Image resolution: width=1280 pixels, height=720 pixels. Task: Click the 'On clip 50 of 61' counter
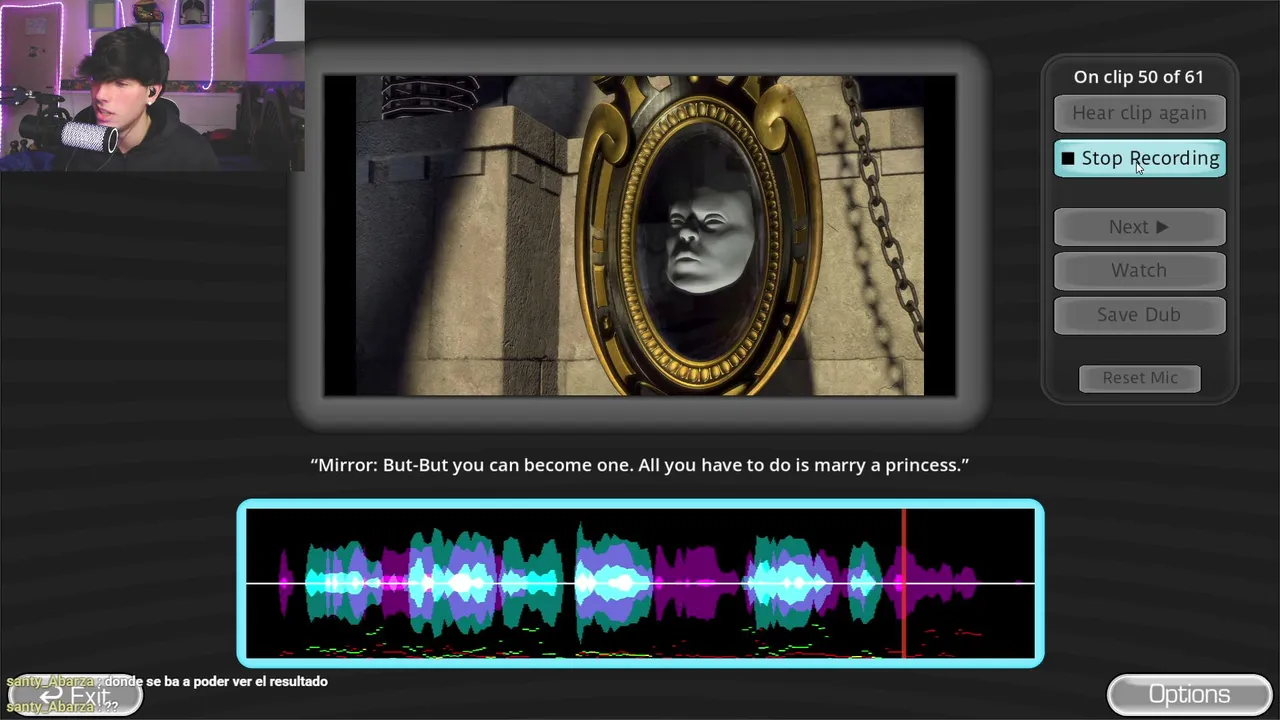(1139, 77)
